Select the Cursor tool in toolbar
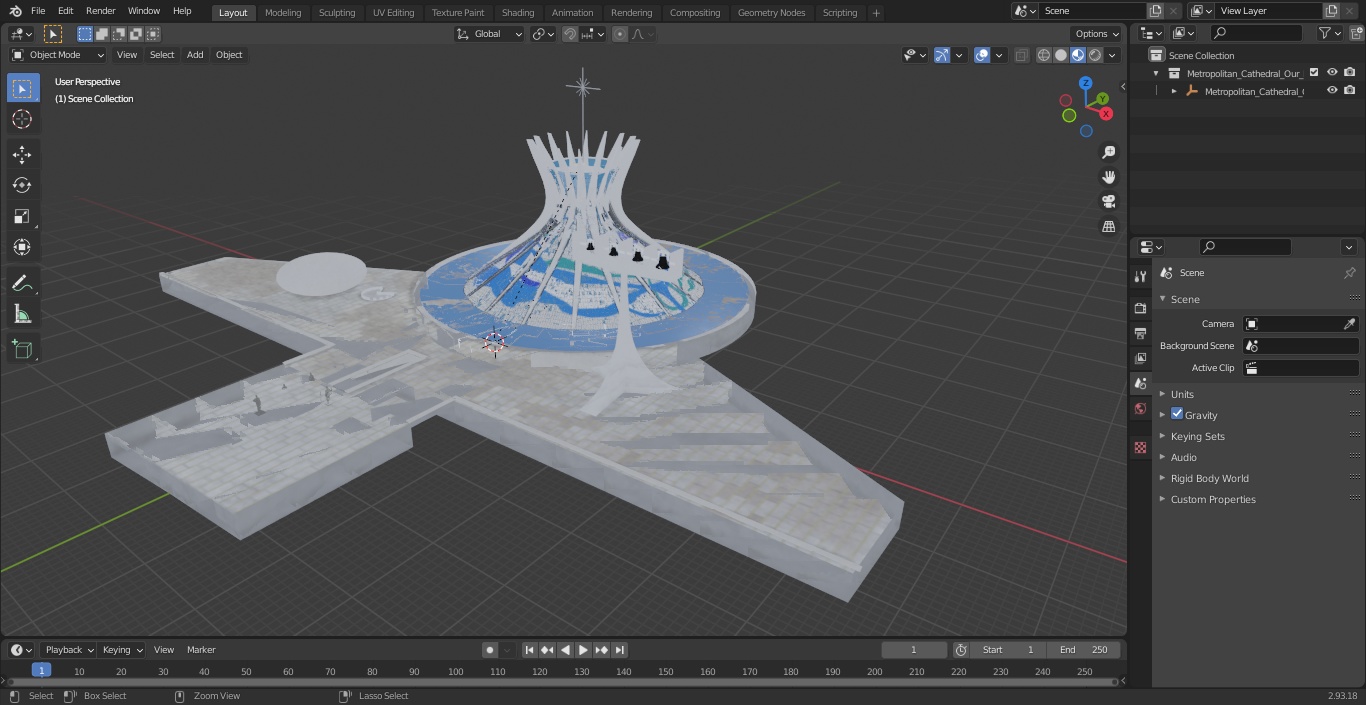The width and height of the screenshot is (1366, 705). (22, 119)
